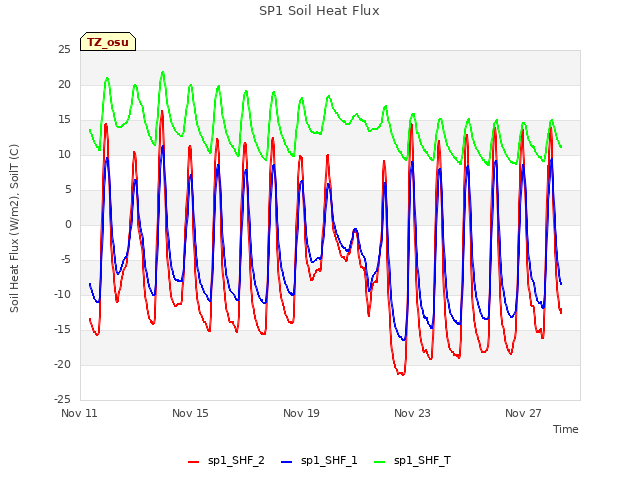This screenshot has height=480, width=640.
Task: Click the Nov 27 x-axis tick label
Action: pos(523,413)
